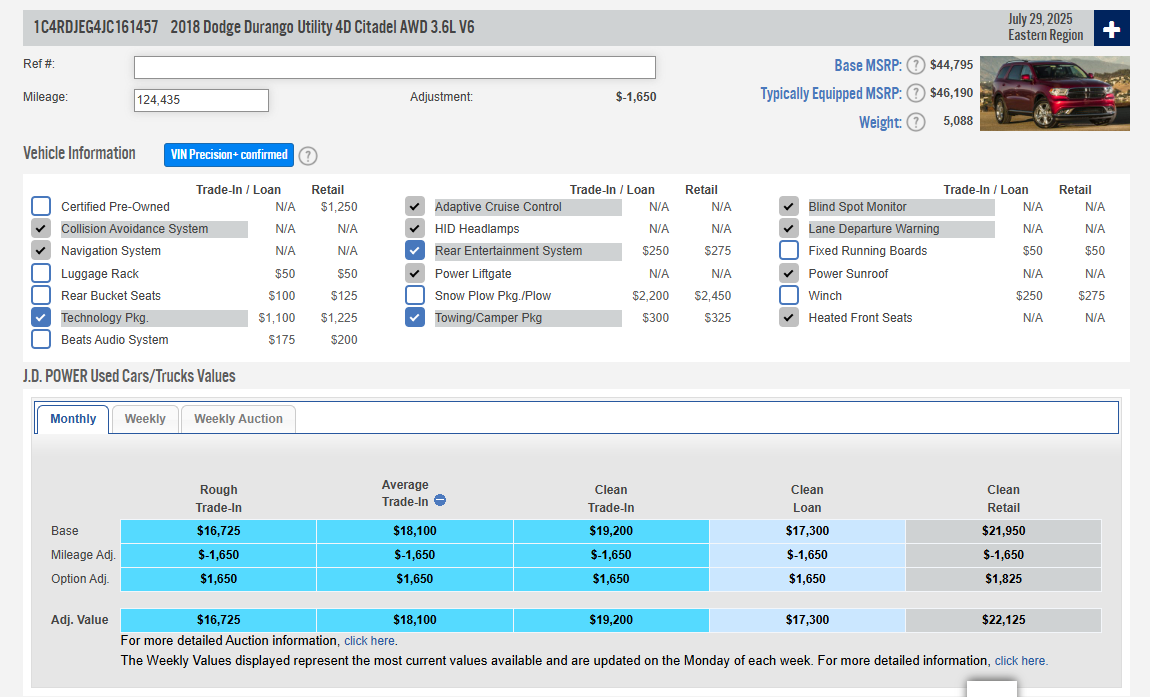Toggle Lane Departure Warning checkbox
1150x697 pixels.
coord(789,228)
